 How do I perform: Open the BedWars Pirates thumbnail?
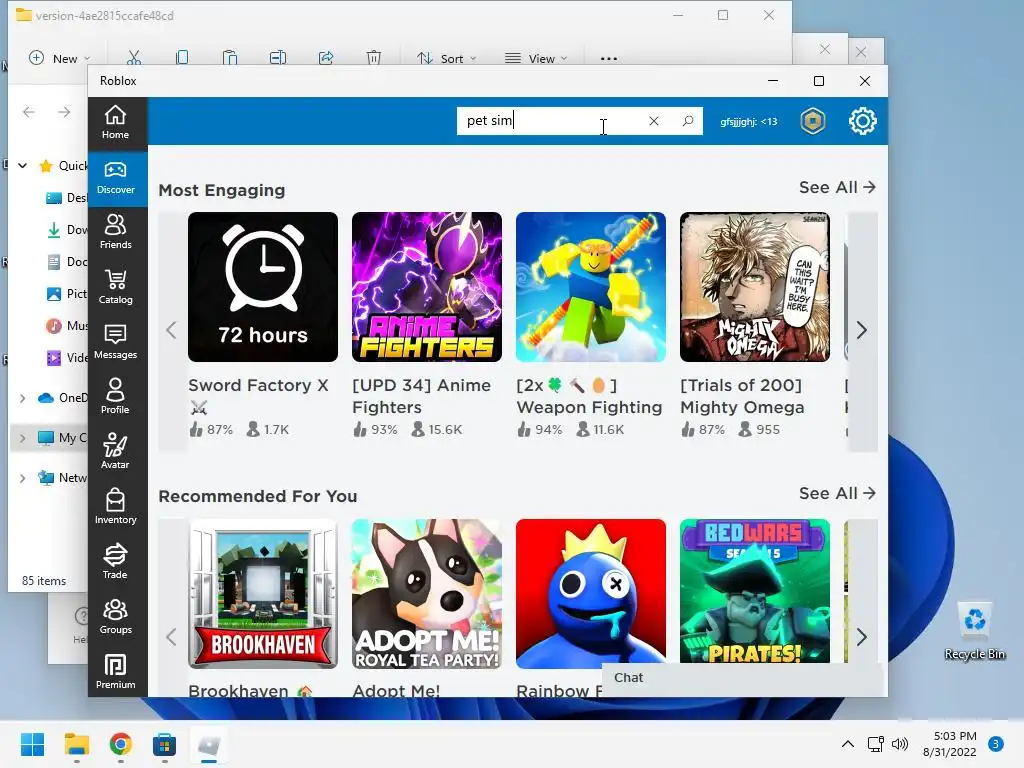755,591
